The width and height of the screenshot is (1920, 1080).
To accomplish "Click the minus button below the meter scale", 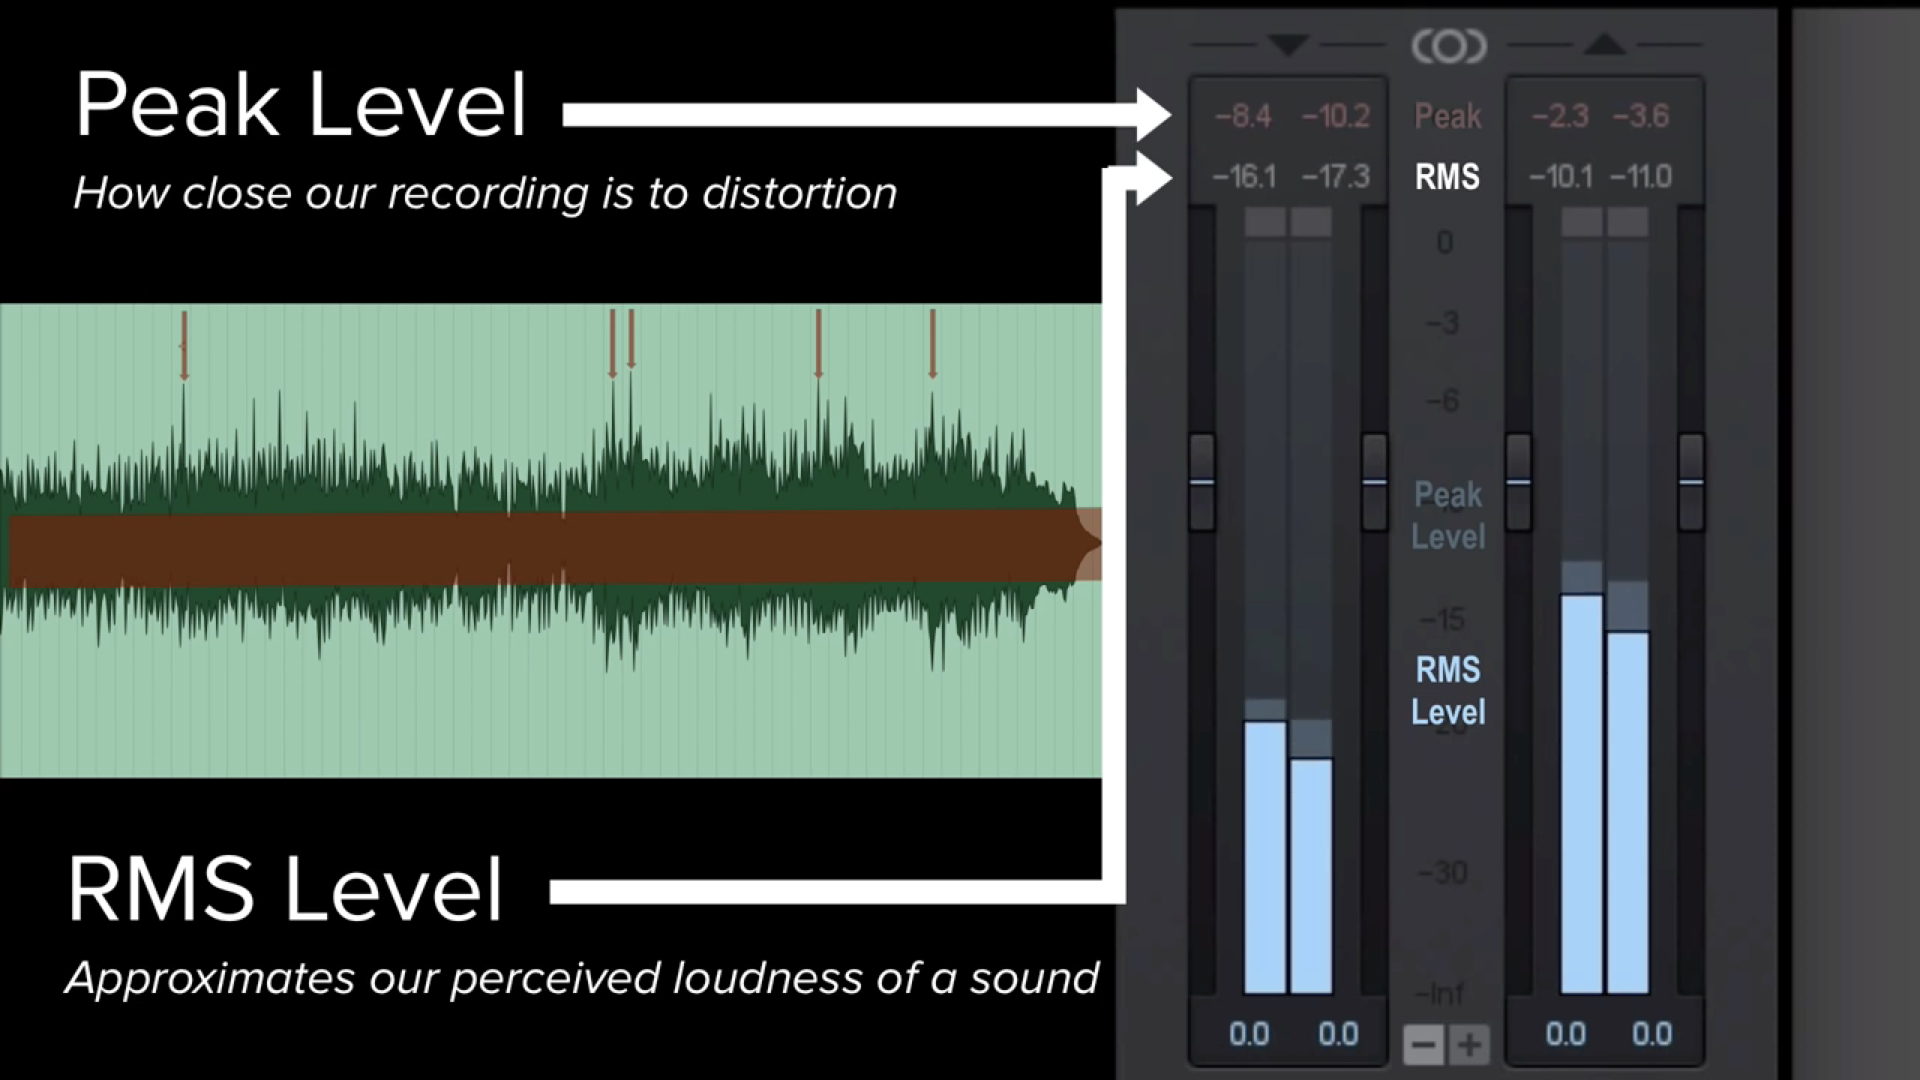I will (x=1423, y=1046).
